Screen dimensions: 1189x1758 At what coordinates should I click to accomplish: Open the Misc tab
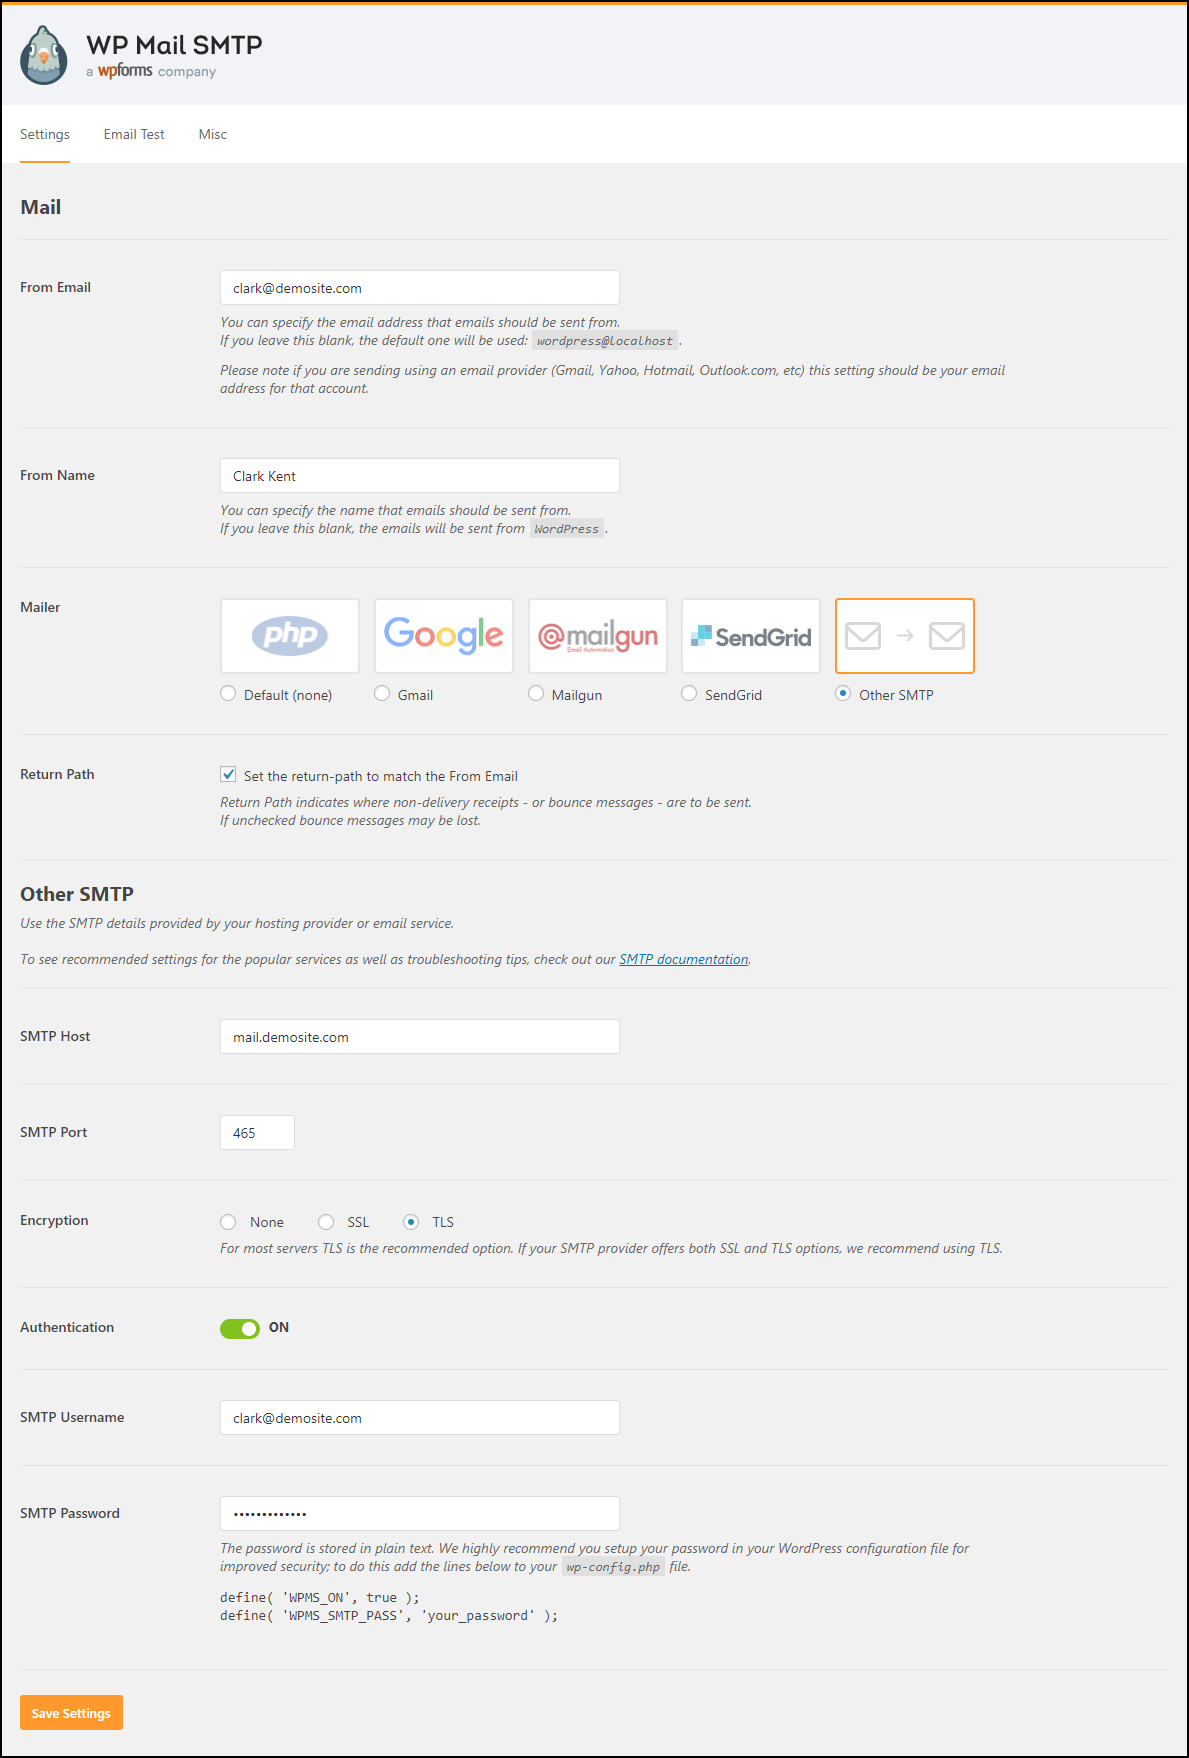click(x=213, y=134)
